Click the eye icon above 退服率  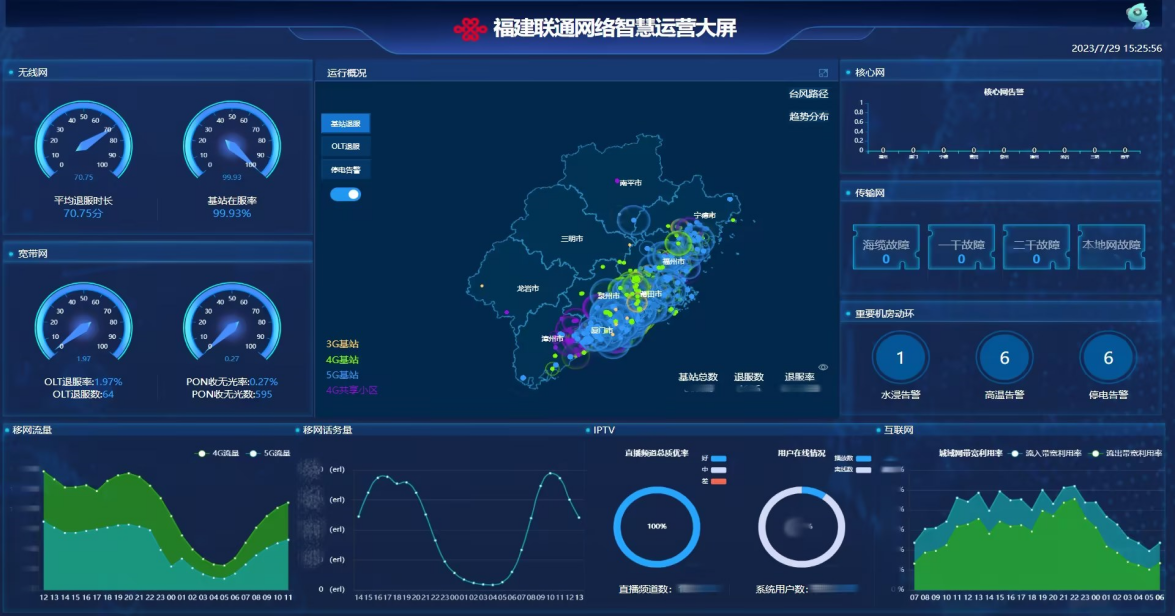point(823,367)
